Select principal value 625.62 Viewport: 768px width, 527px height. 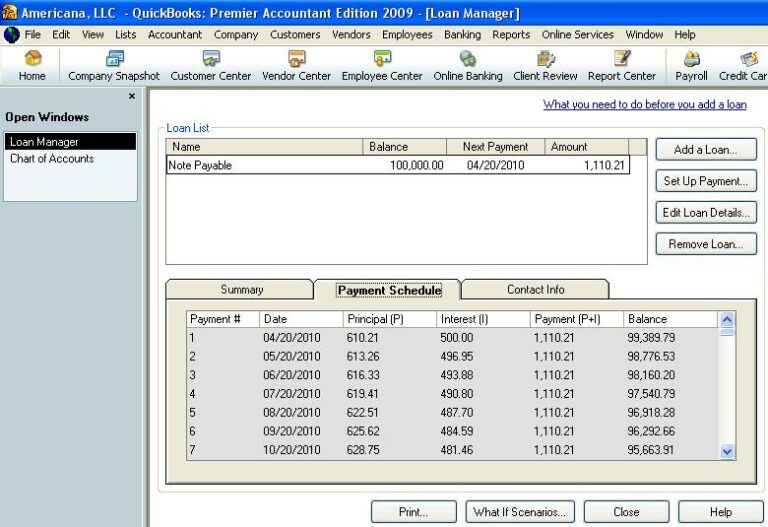(363, 431)
